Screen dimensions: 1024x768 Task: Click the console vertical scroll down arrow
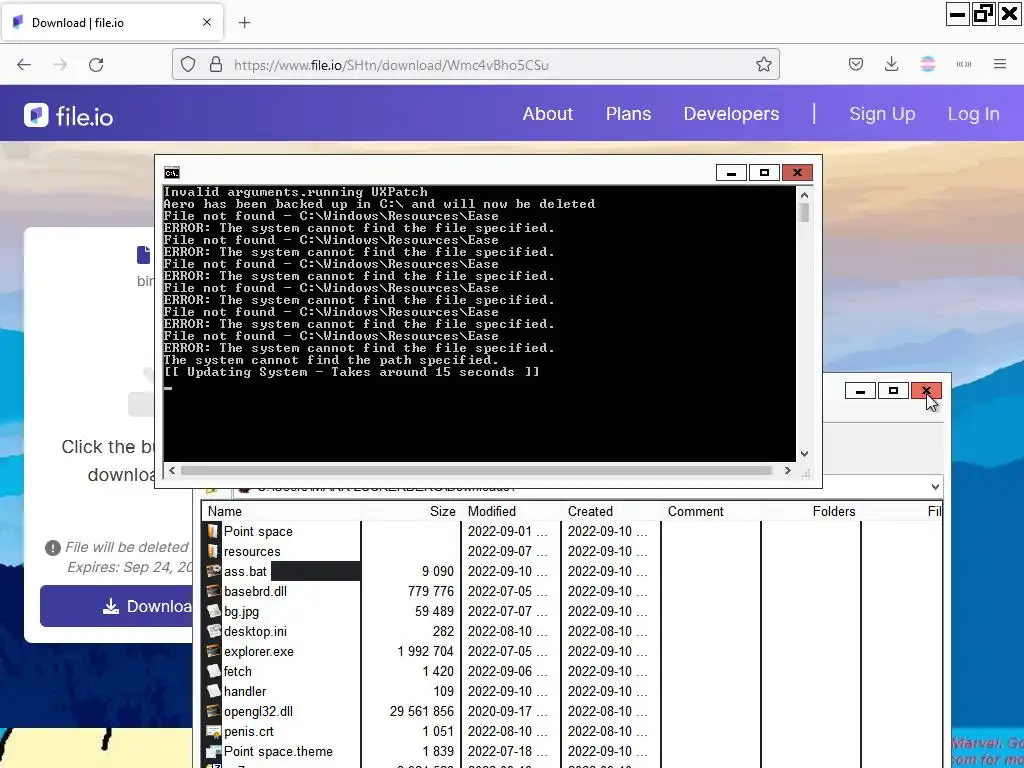coord(805,454)
